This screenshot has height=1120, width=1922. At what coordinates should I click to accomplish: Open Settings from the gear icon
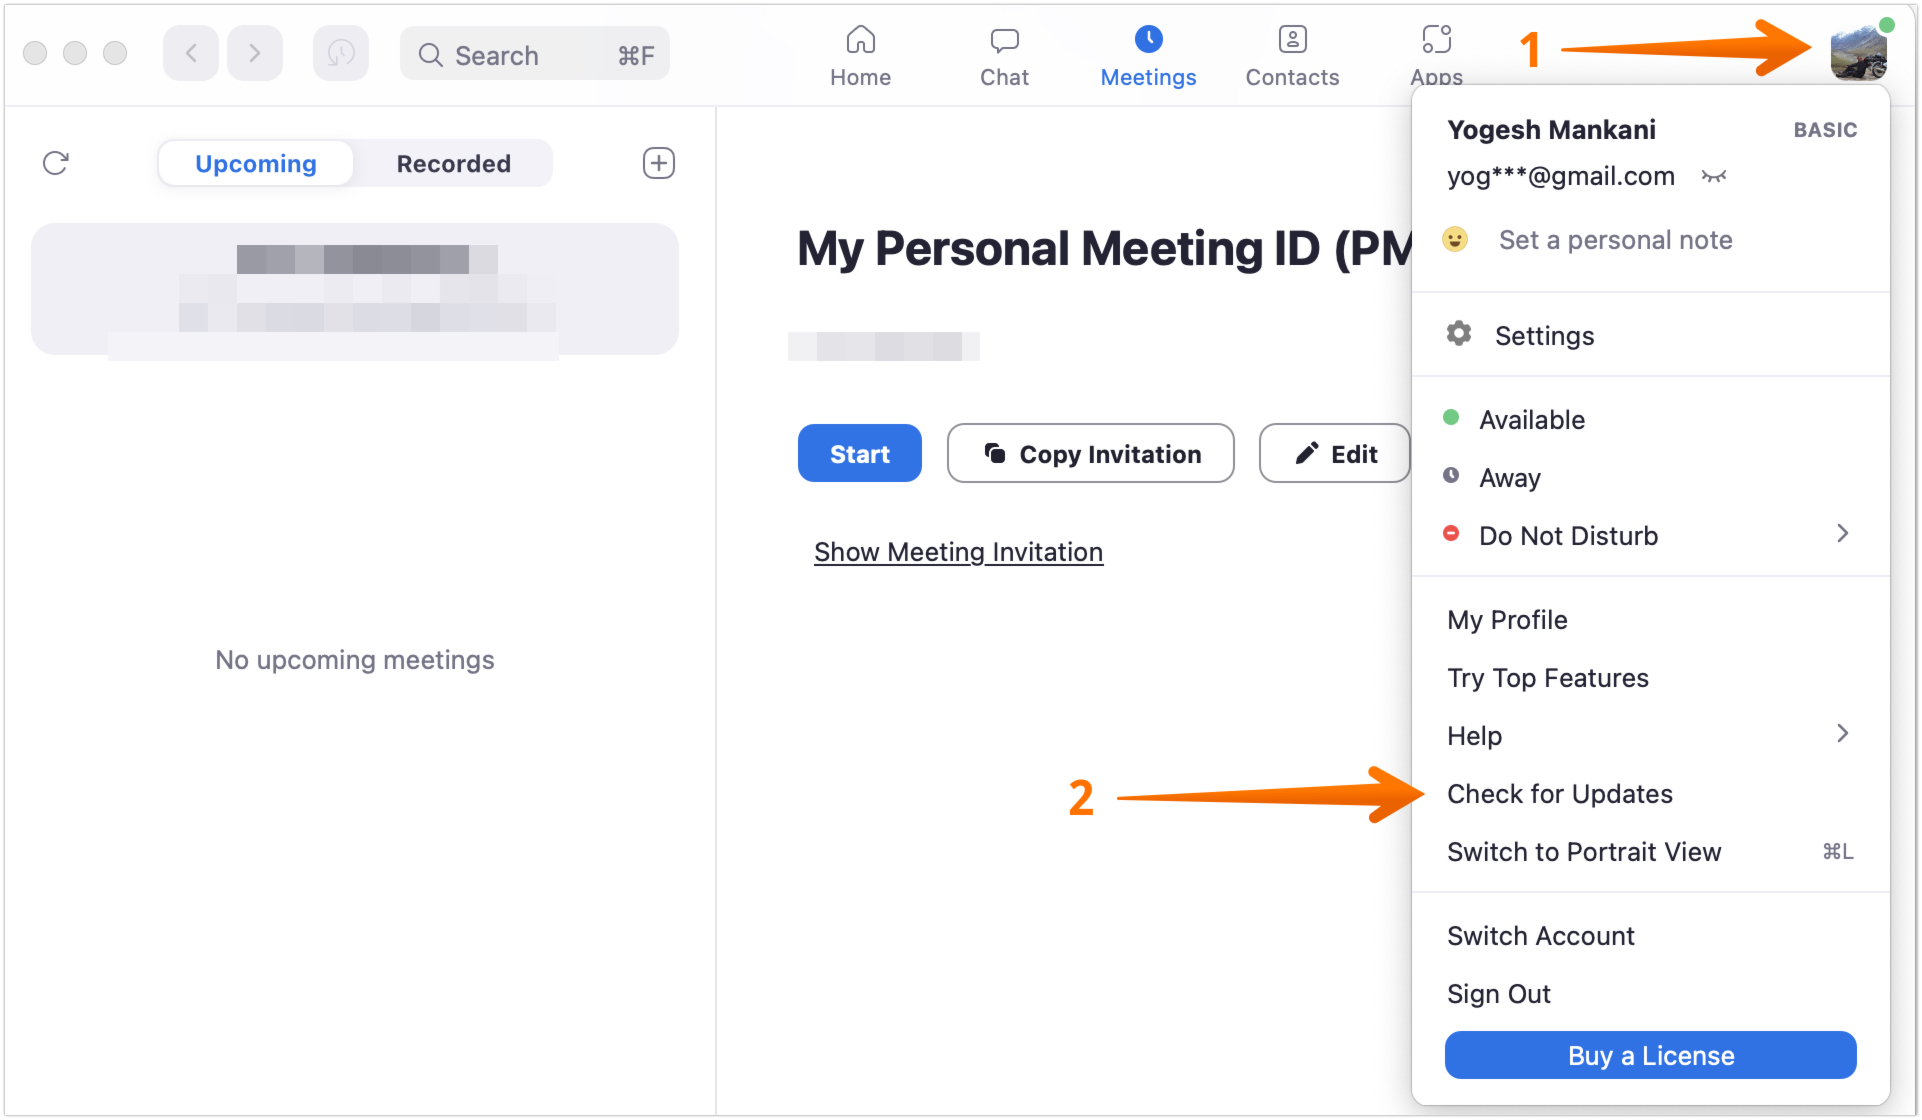click(1459, 335)
